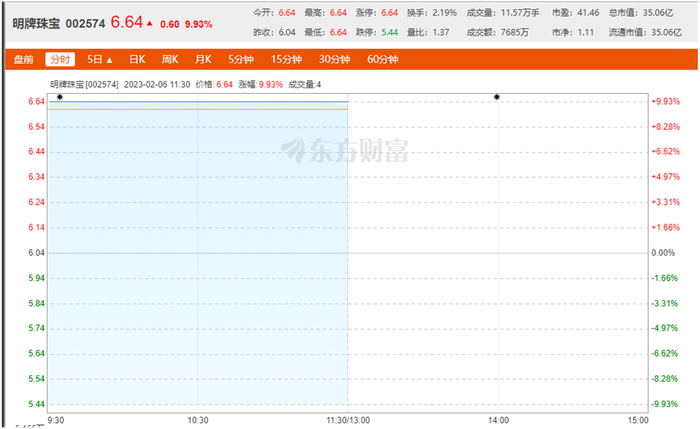Open the 5分钟 chart tab
The image size is (700, 429).
tap(241, 59)
